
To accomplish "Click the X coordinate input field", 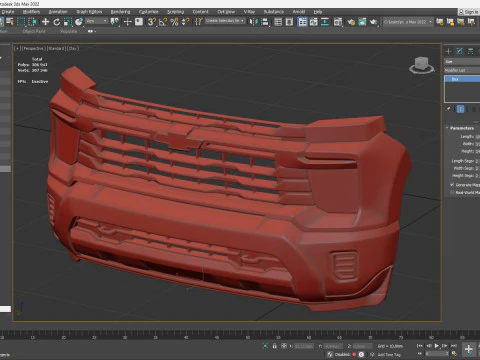I will [304, 346].
